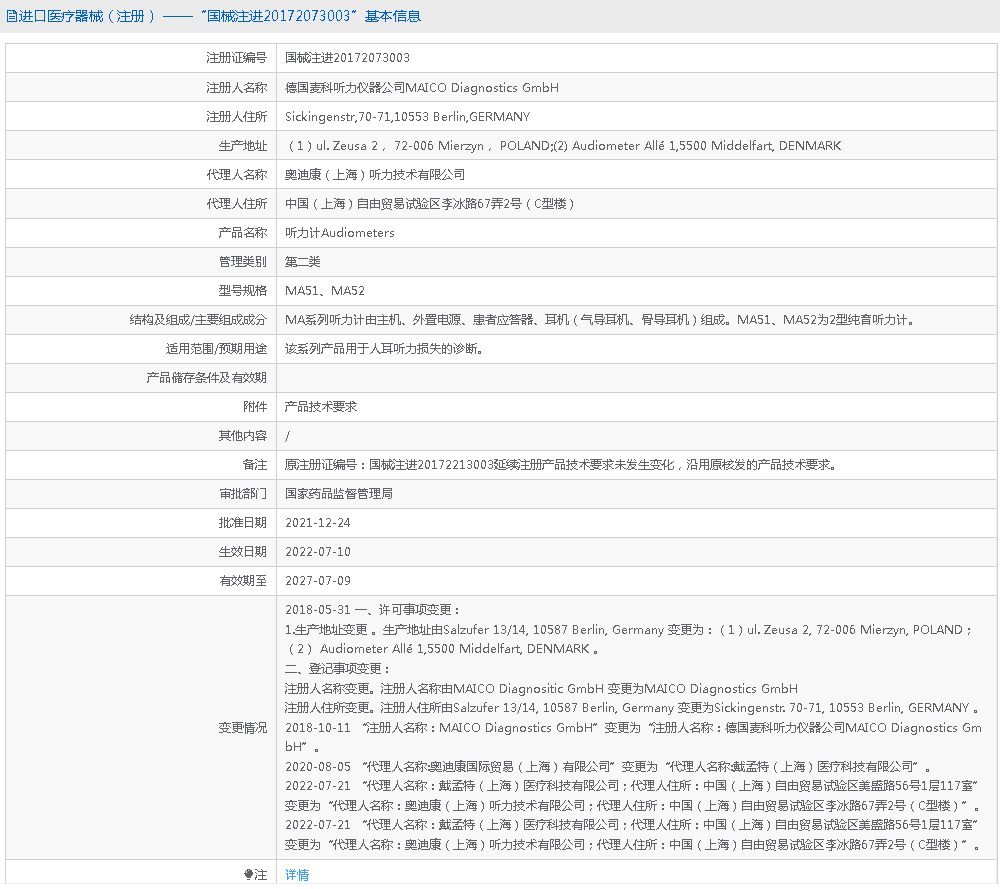Viewport: 1000px width, 889px height.
Task: Click the registrant name MAICO Diagnostics GmbH cell
Action: pyautogui.click(x=421, y=87)
